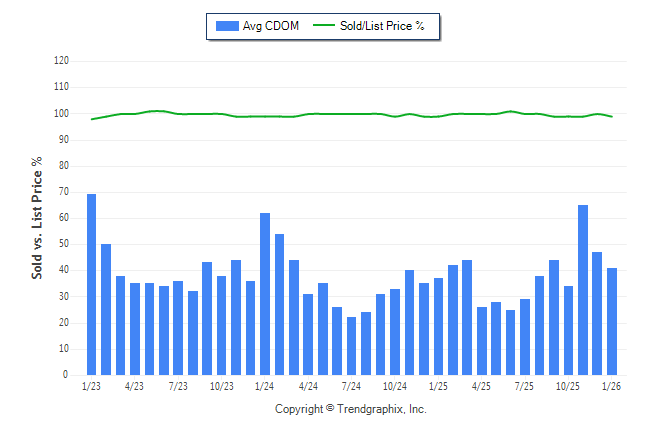Click the 10/24 x-axis label

(395, 386)
